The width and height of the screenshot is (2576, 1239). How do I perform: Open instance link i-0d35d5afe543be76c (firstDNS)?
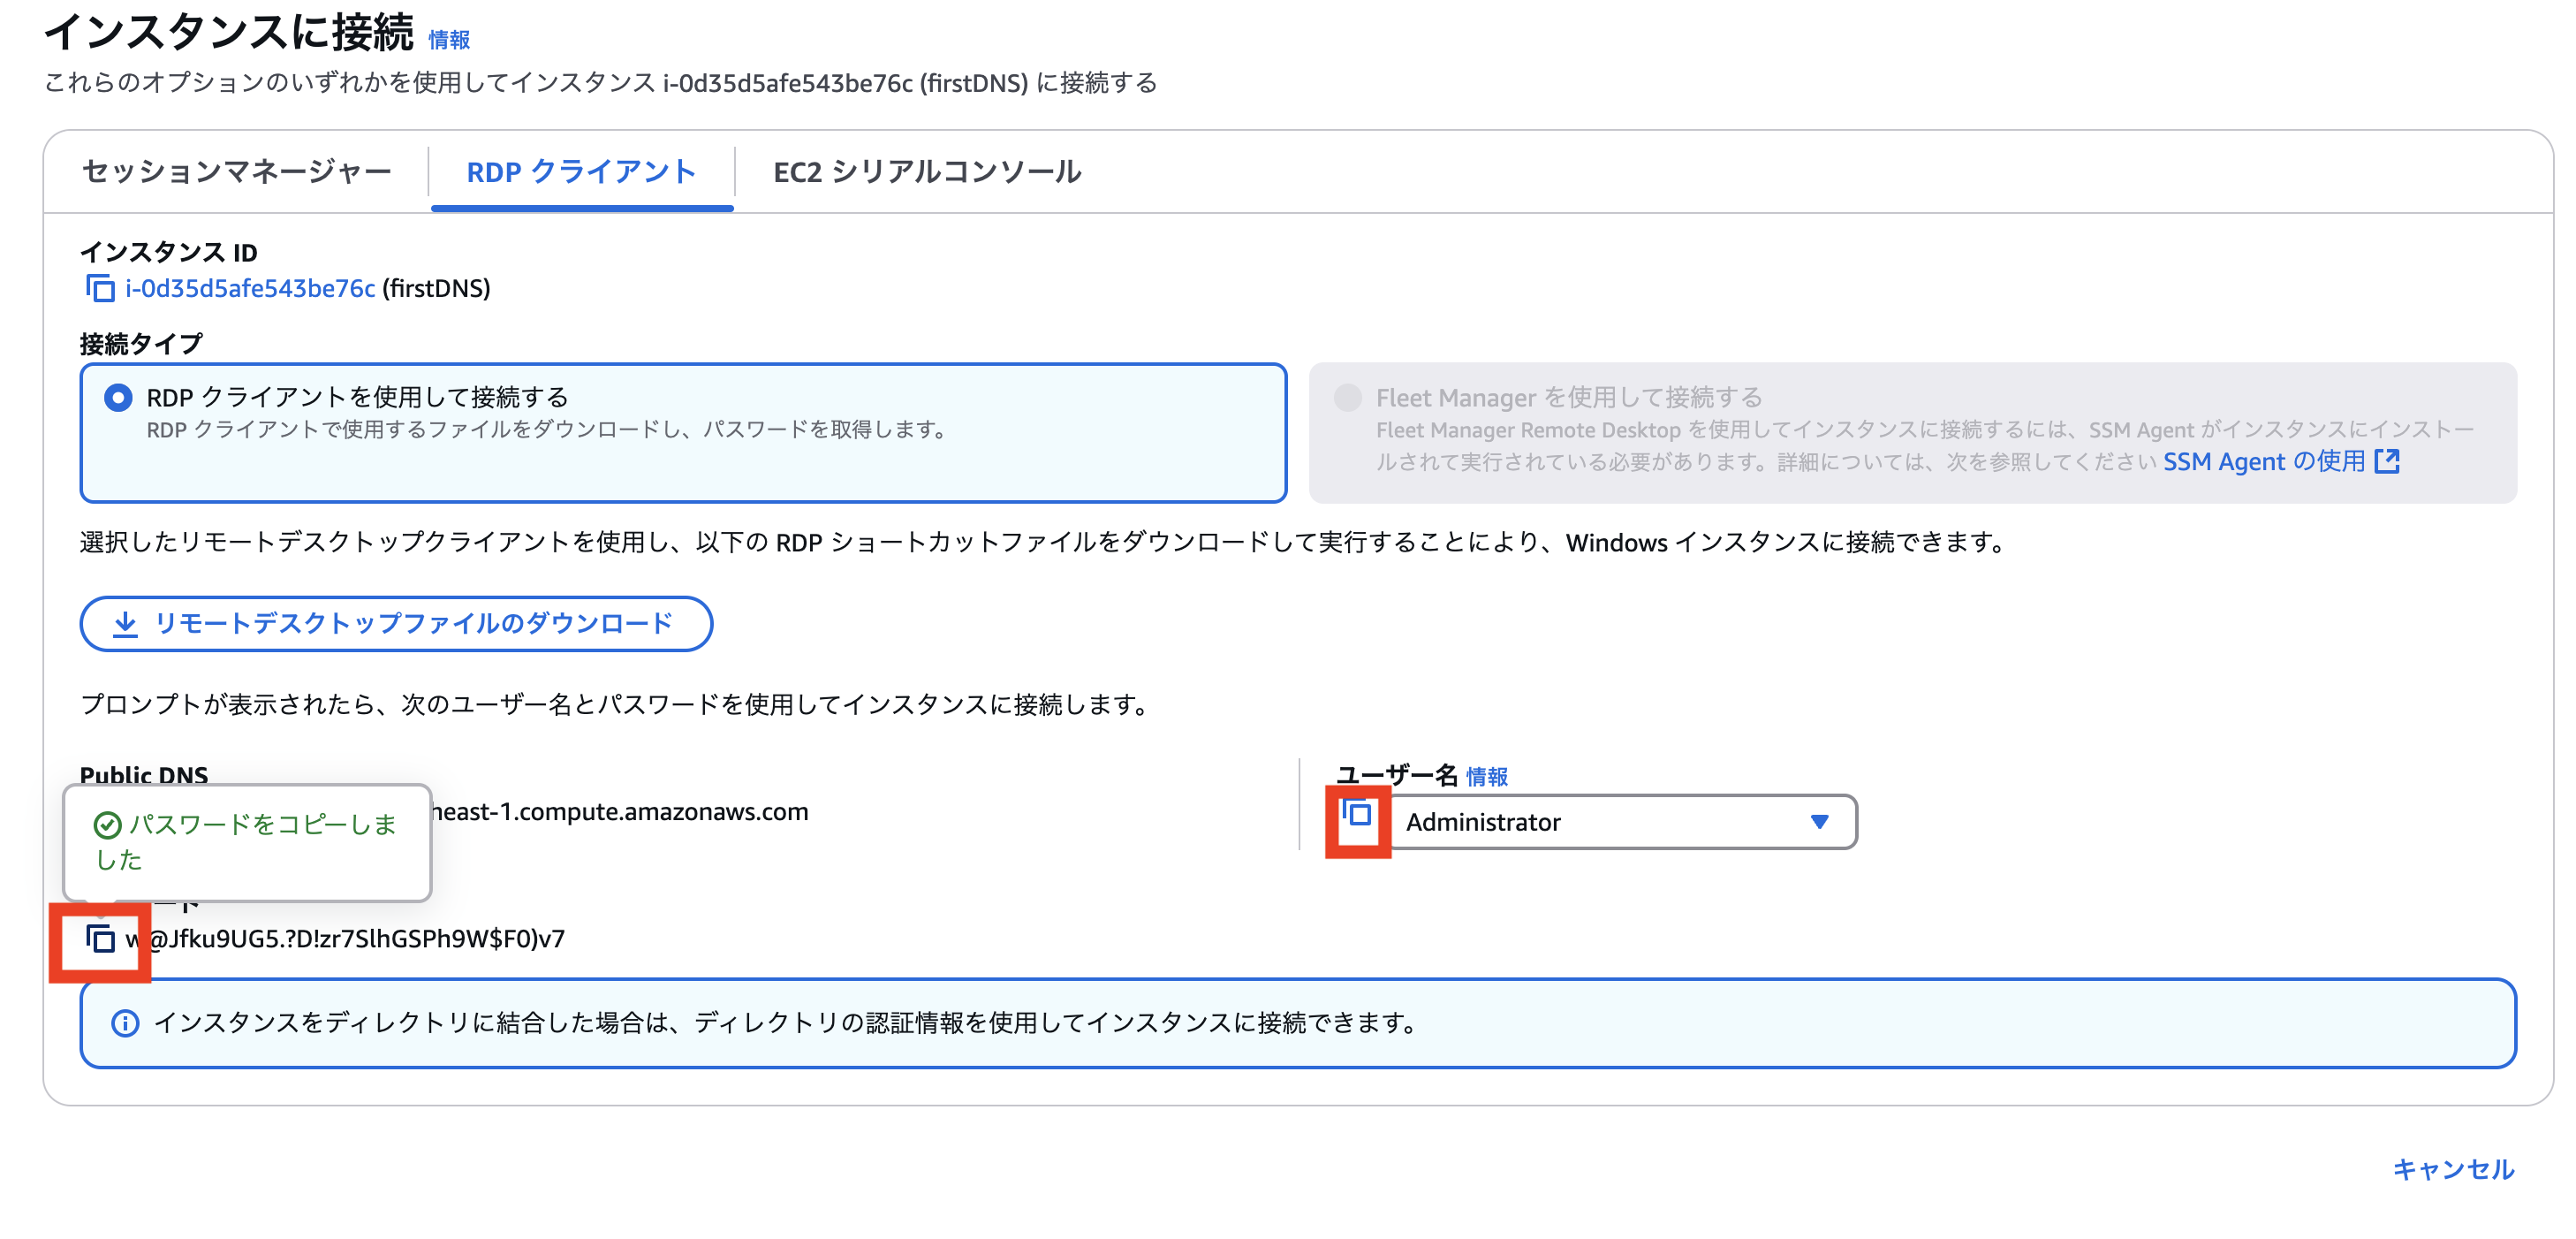[x=249, y=289]
